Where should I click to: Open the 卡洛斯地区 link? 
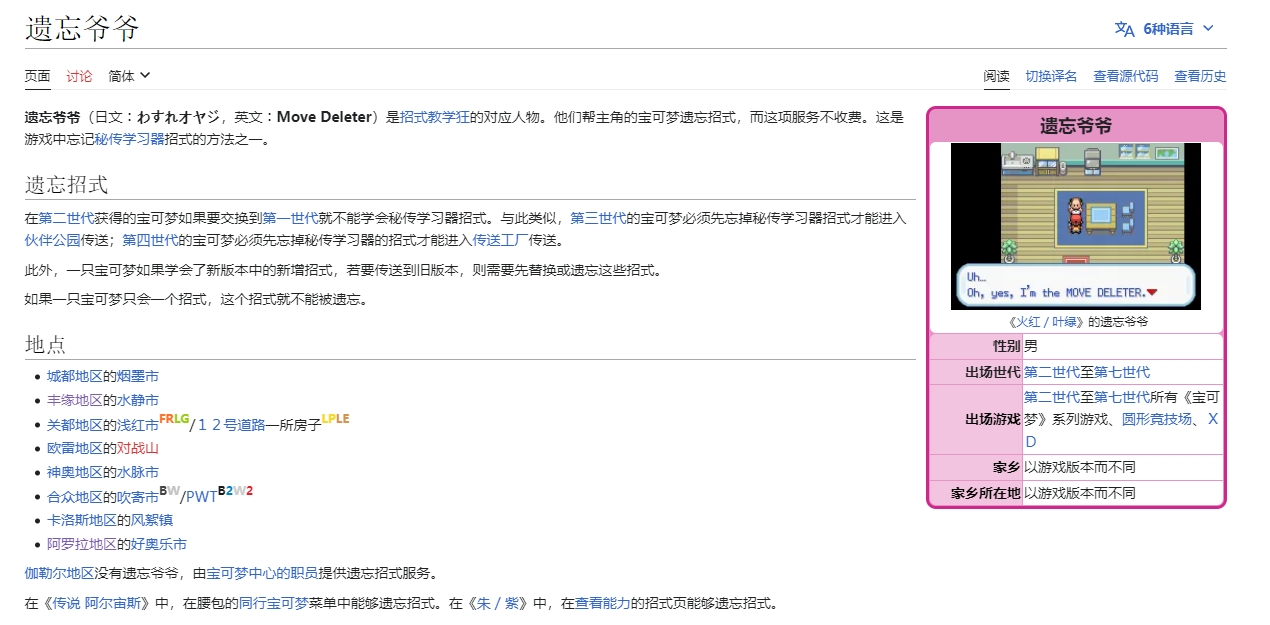tap(82, 520)
